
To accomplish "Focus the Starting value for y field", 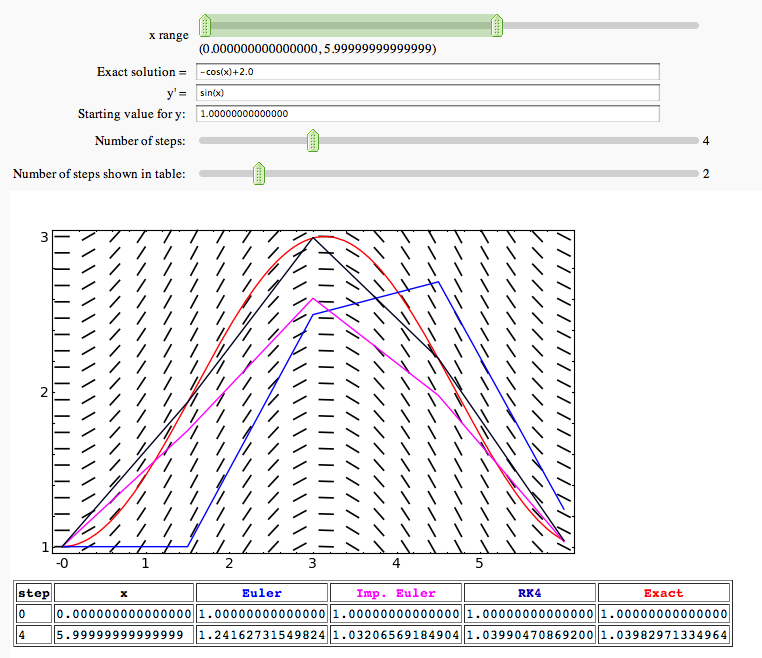I will click(428, 114).
